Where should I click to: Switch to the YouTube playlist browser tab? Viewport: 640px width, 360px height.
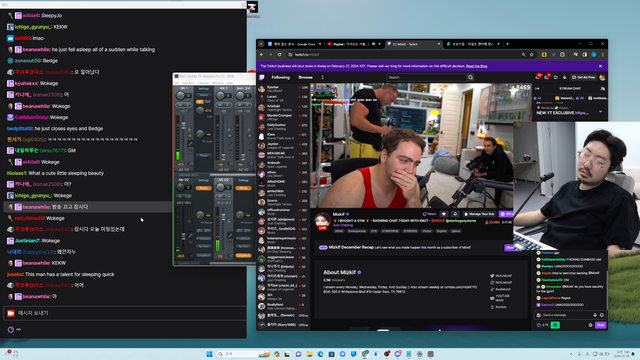(353, 44)
